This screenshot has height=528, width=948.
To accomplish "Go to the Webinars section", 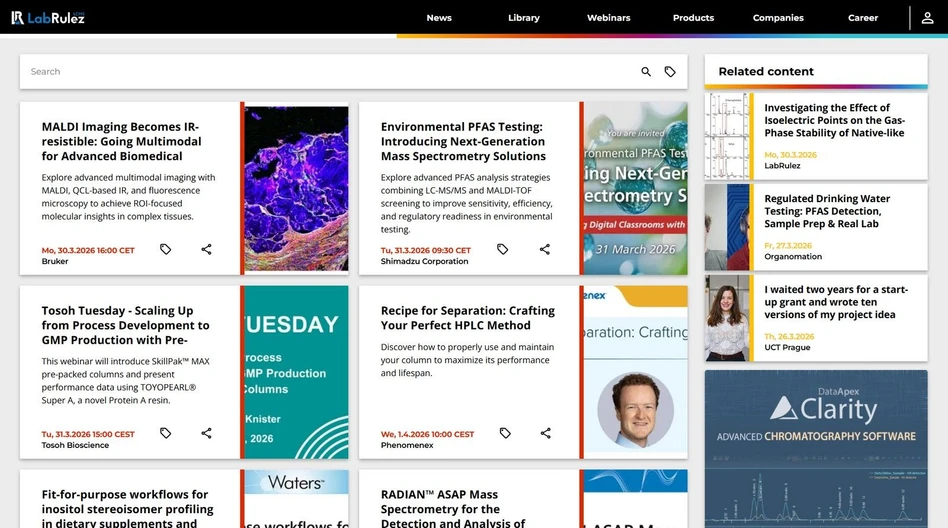I will pos(608,18).
